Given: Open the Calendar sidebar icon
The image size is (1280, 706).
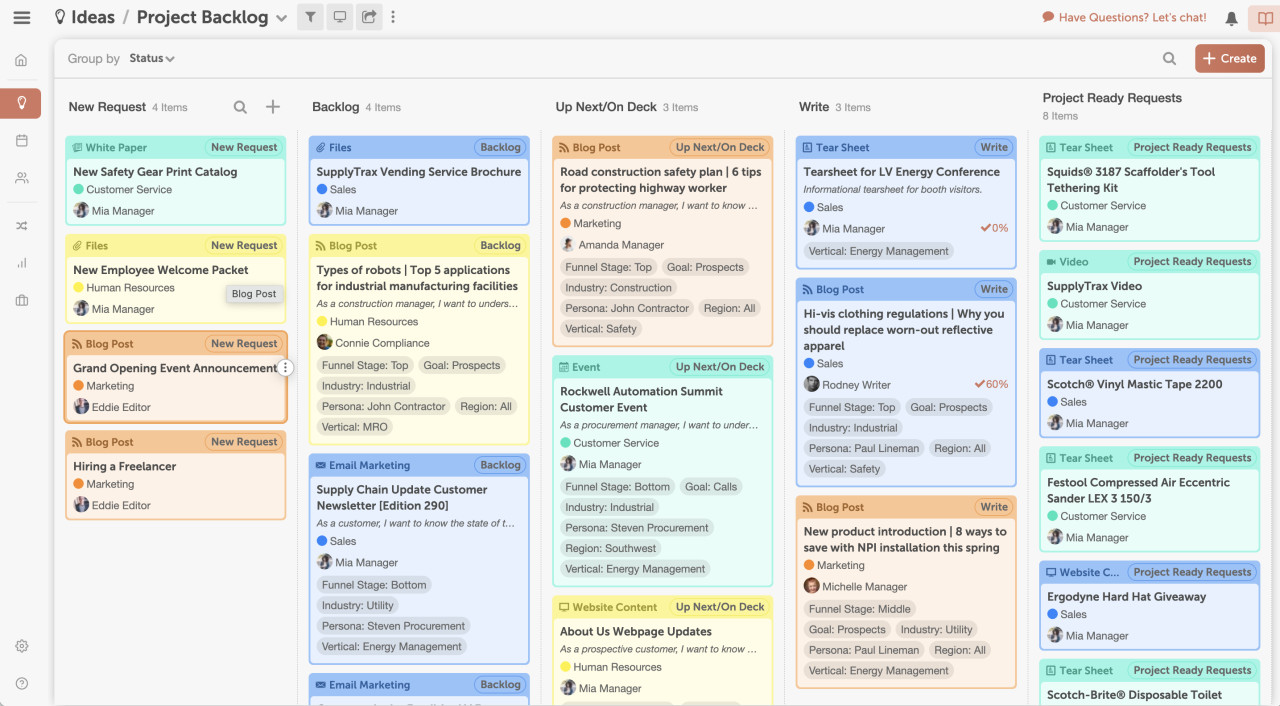Looking at the screenshot, I should tap(21, 141).
